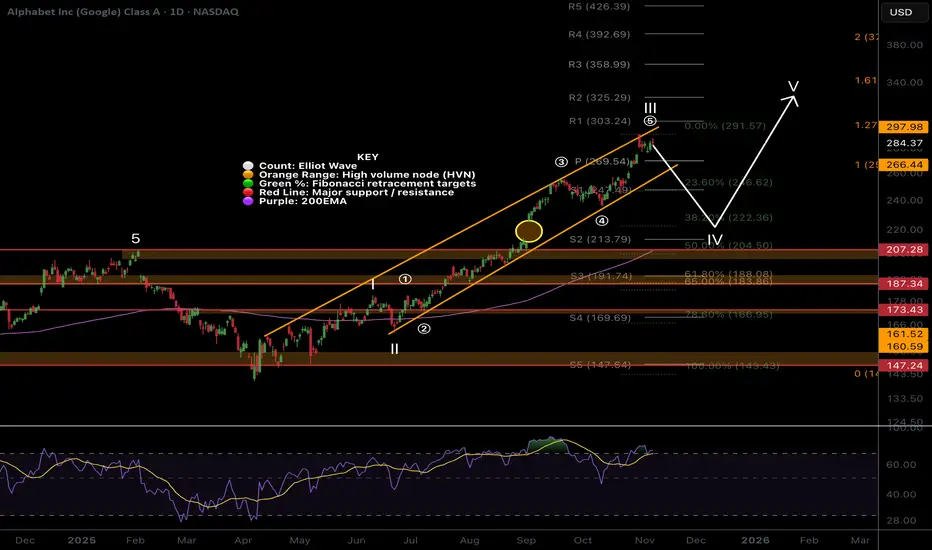The image size is (932, 550).
Task: Click the 60.00 level on the RSI axis
Action: tap(900, 465)
